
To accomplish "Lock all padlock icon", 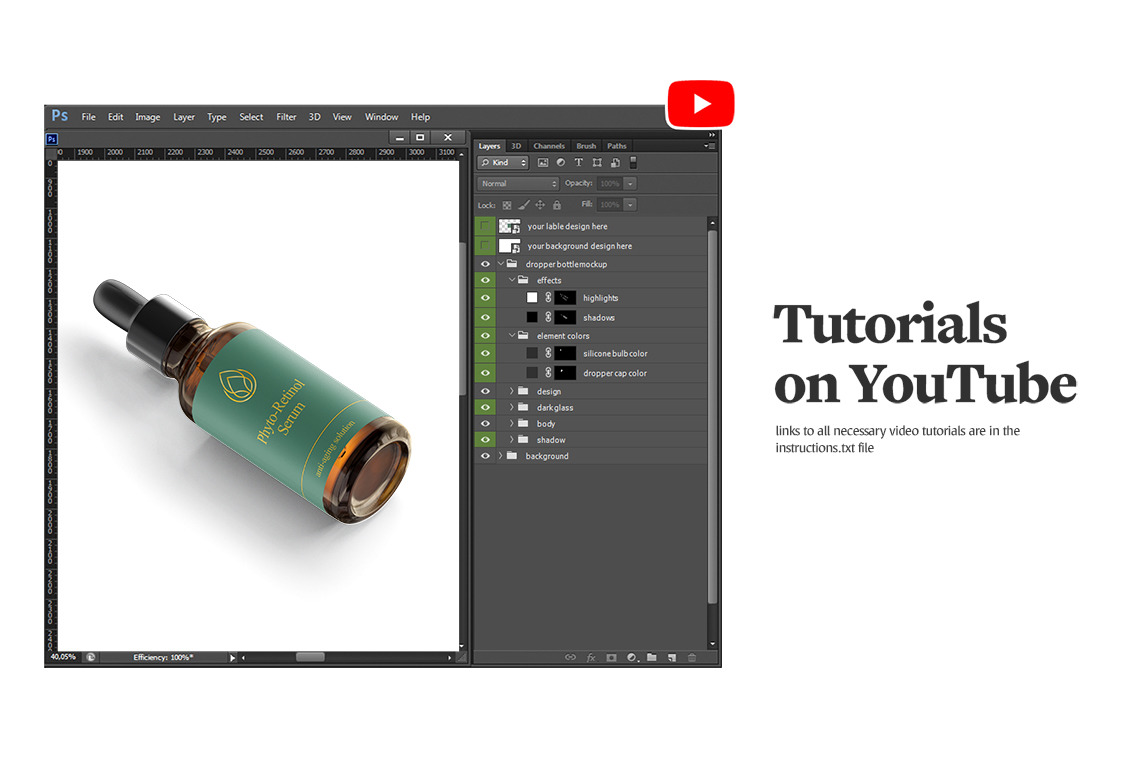I will pos(557,205).
